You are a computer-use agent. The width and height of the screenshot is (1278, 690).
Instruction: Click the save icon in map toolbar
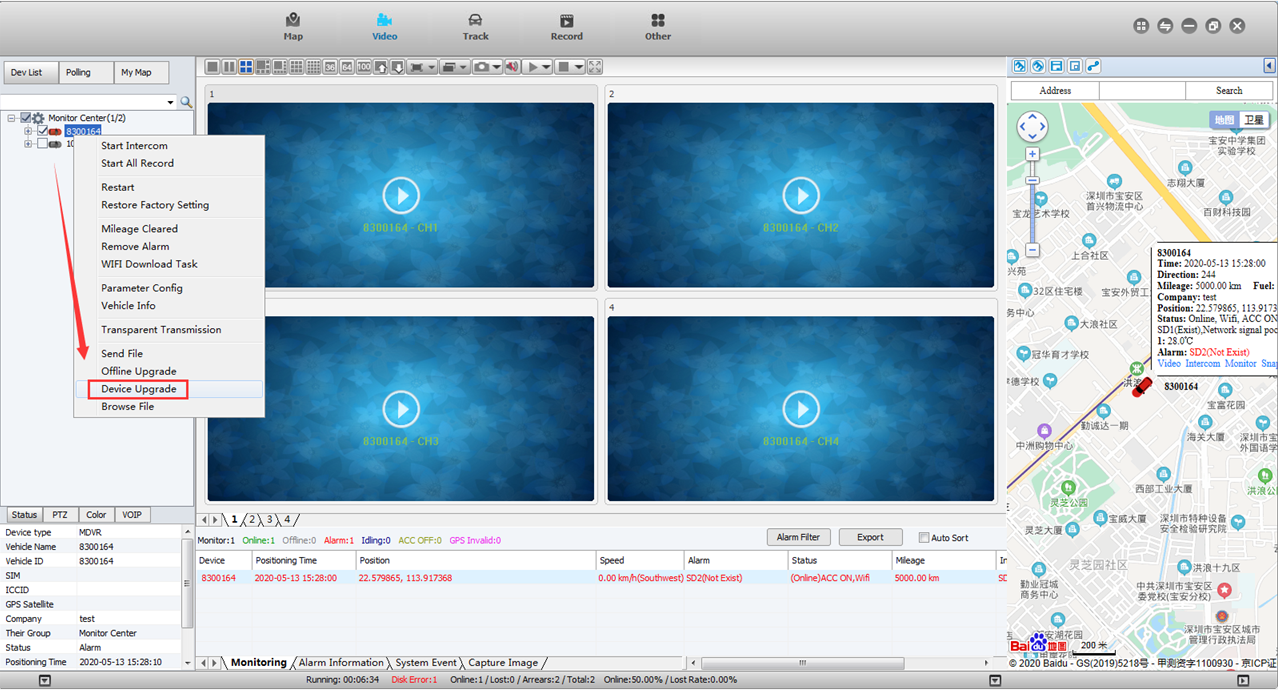click(x=1056, y=66)
